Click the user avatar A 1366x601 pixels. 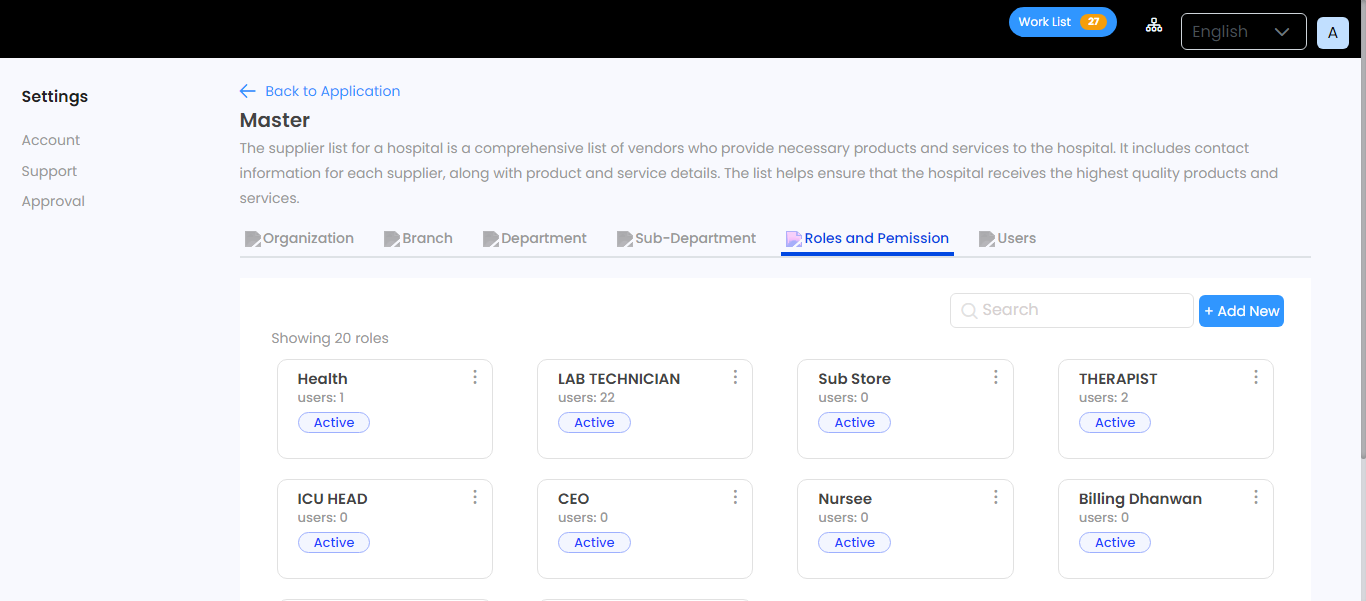1333,32
